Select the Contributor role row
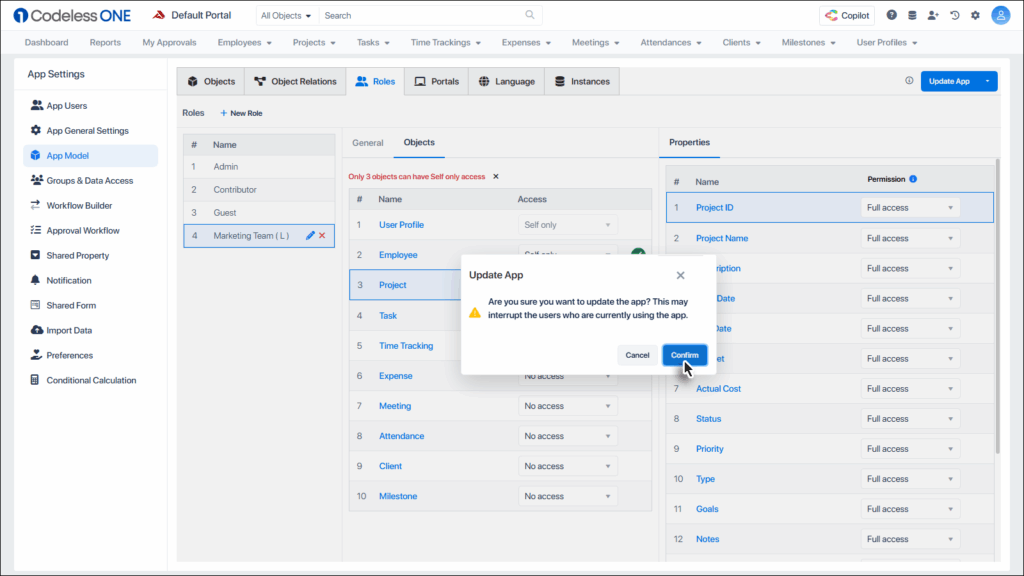Screen dimensions: 1024x576 [x=259, y=189]
